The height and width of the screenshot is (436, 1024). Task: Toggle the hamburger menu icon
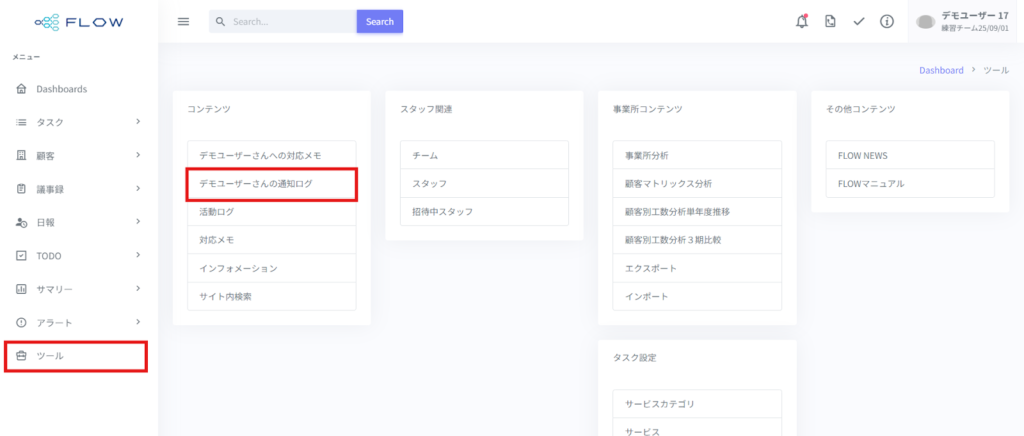pos(183,22)
